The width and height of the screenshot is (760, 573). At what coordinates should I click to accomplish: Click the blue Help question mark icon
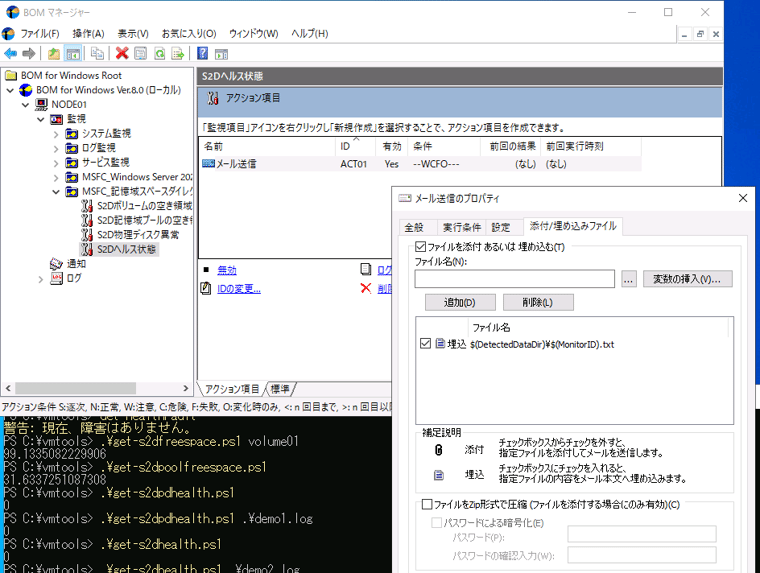pyautogui.click(x=203, y=53)
